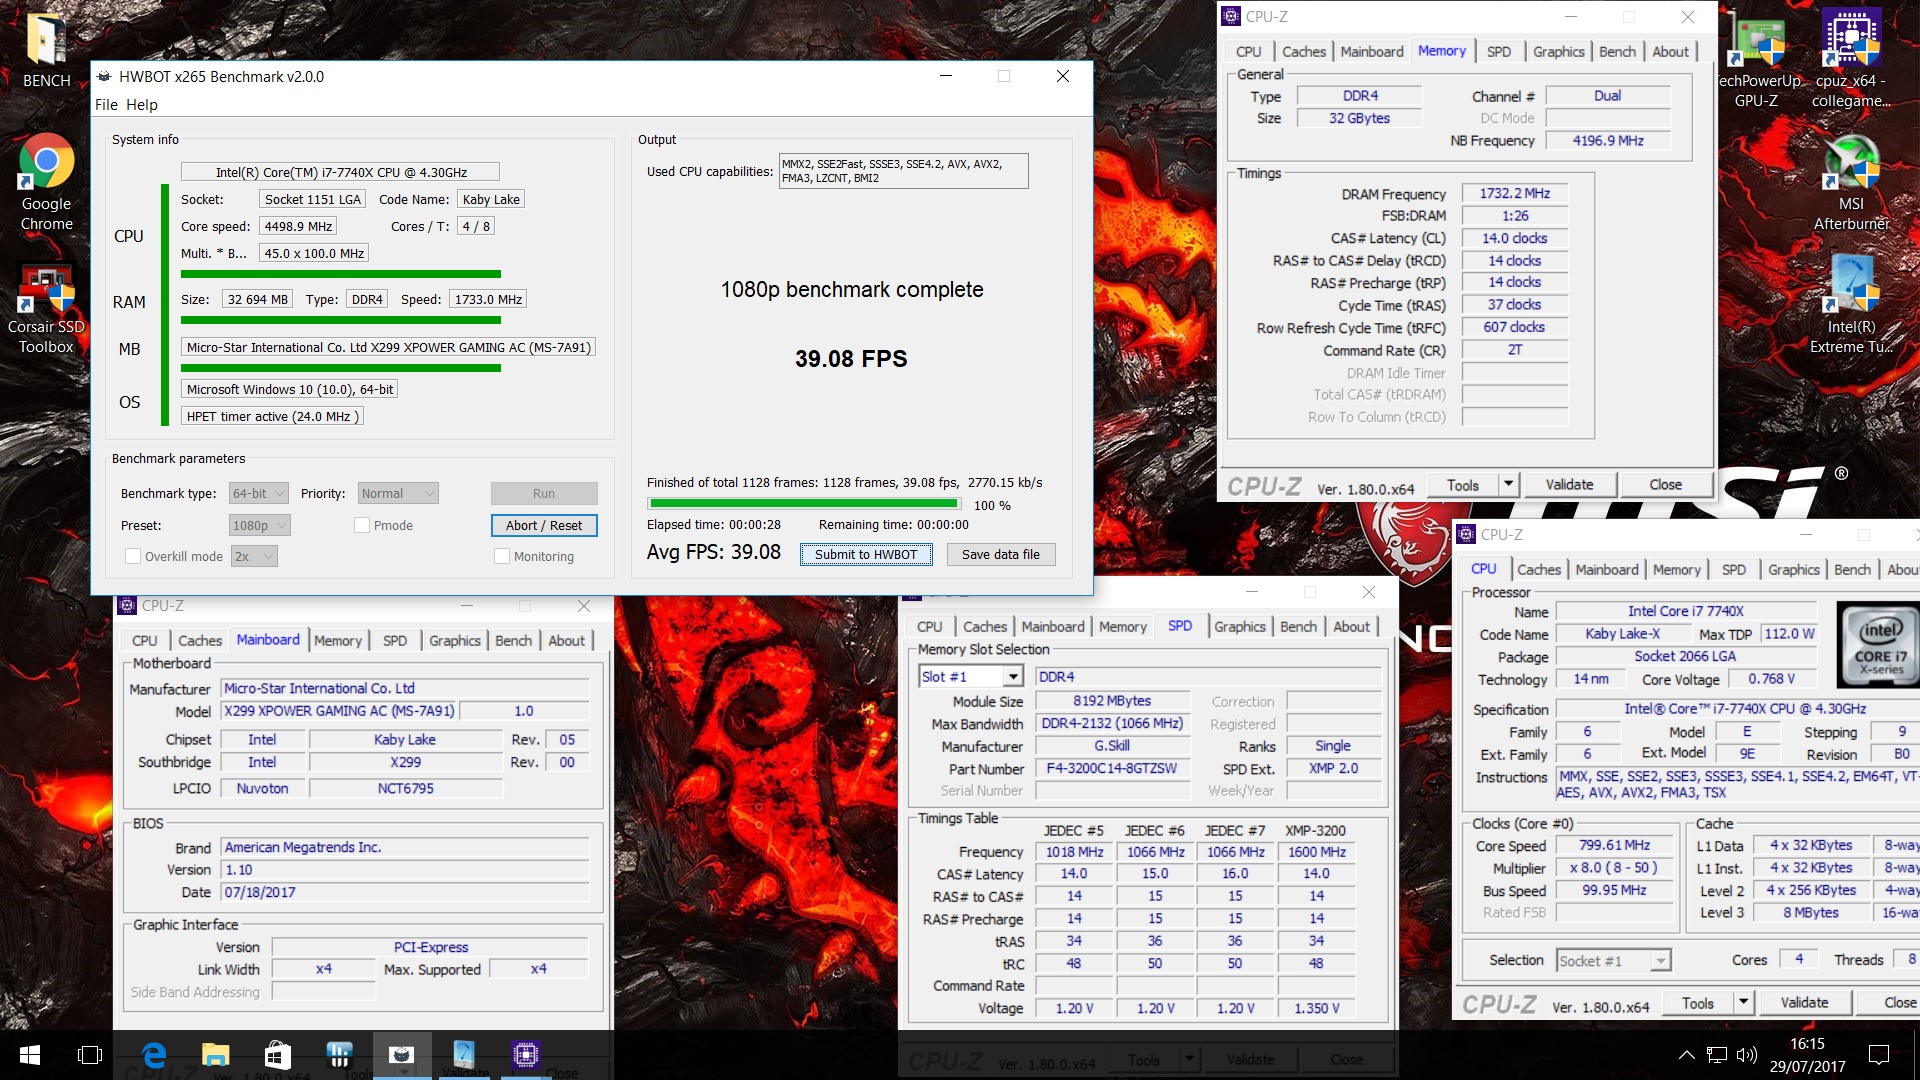The height and width of the screenshot is (1080, 1920).
Task: Switch to the HWBOT x265 taskbar item
Action: 401,1055
